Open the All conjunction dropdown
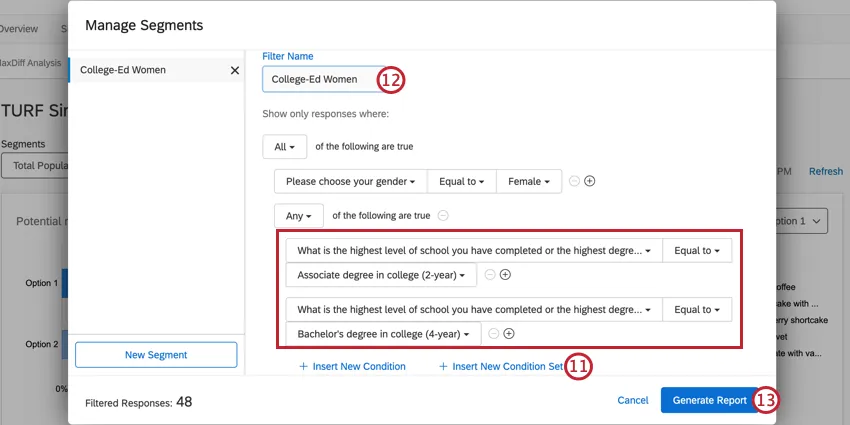The width and height of the screenshot is (850, 425). click(x=285, y=147)
